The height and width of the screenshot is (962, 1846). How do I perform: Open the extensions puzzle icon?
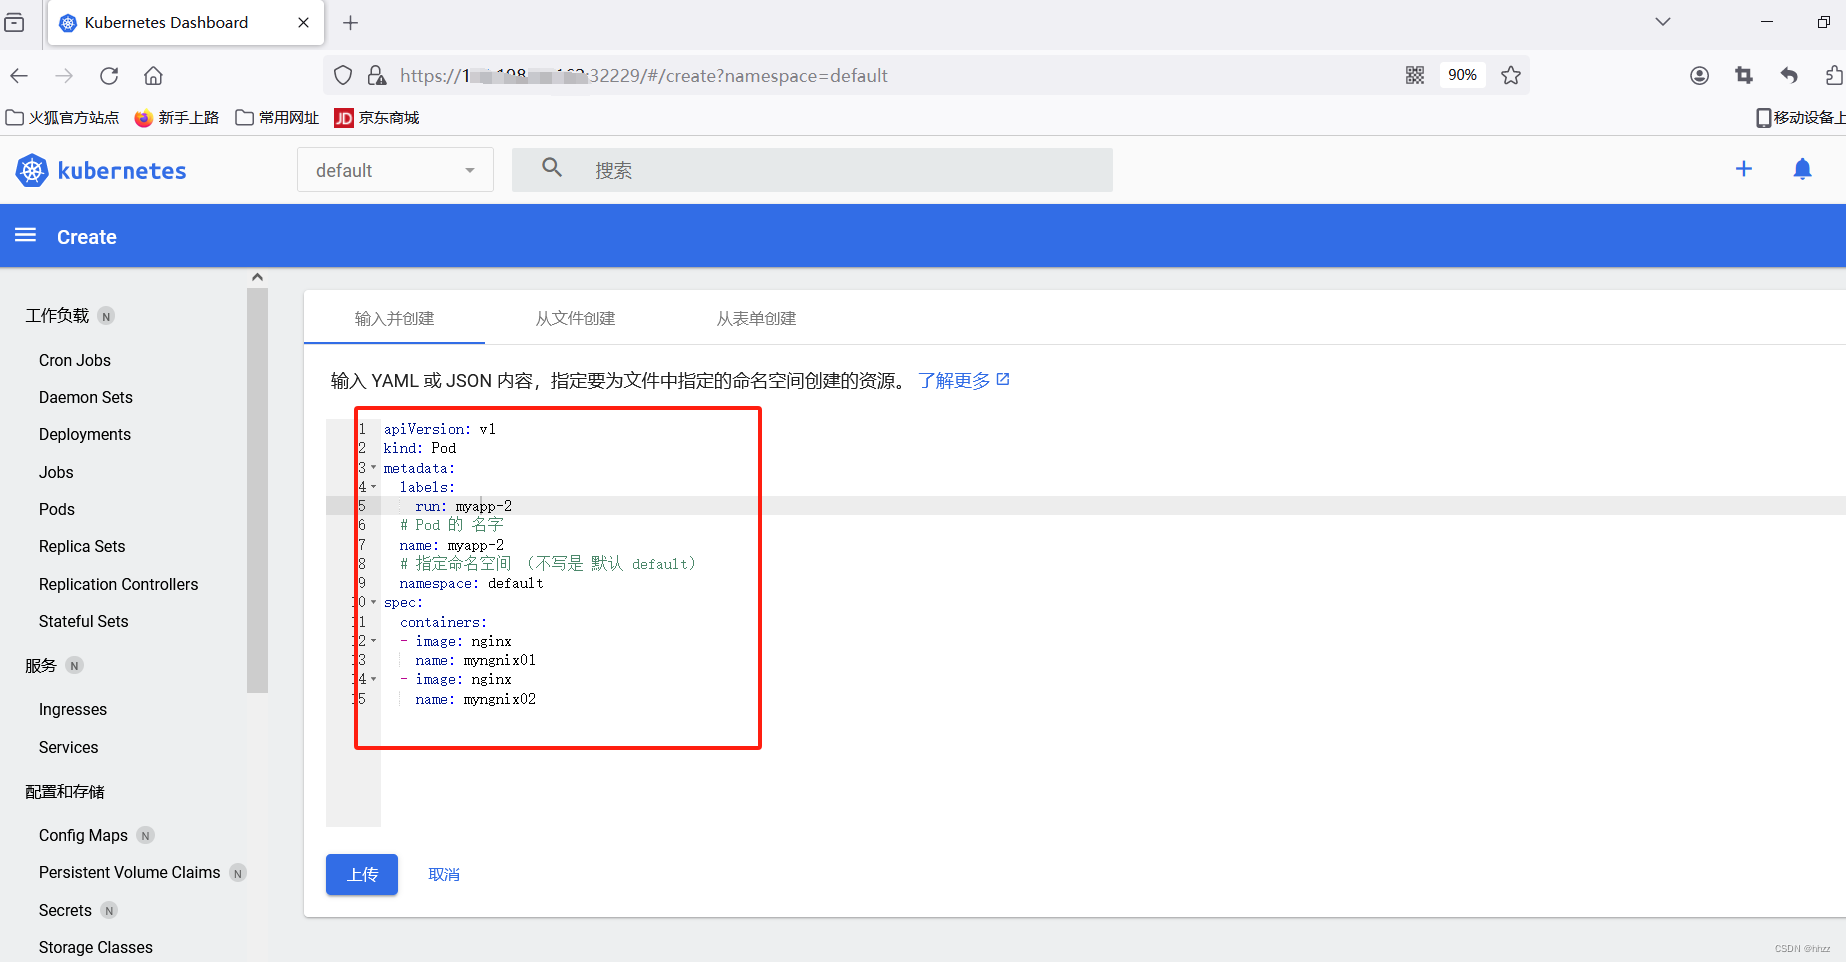point(1834,76)
